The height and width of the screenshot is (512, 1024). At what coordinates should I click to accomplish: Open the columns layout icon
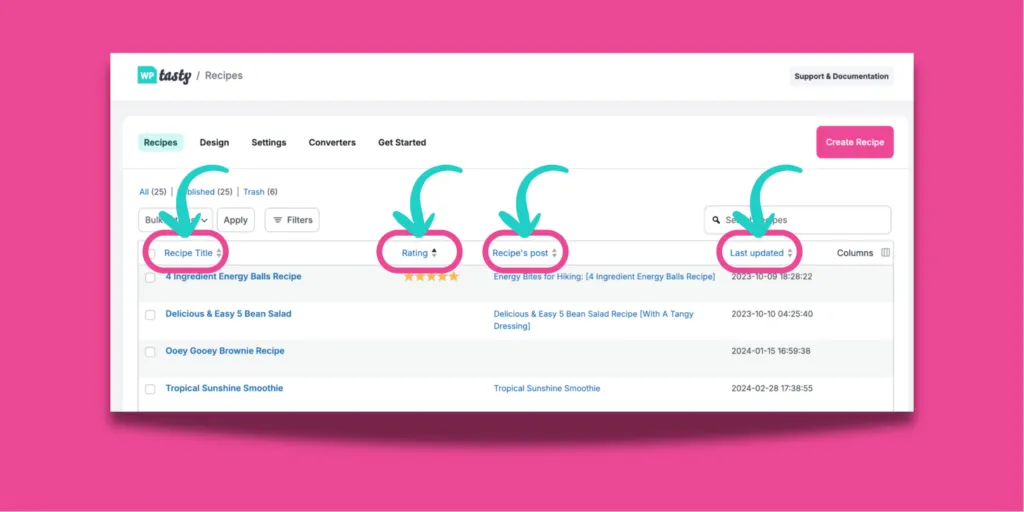pos(886,253)
